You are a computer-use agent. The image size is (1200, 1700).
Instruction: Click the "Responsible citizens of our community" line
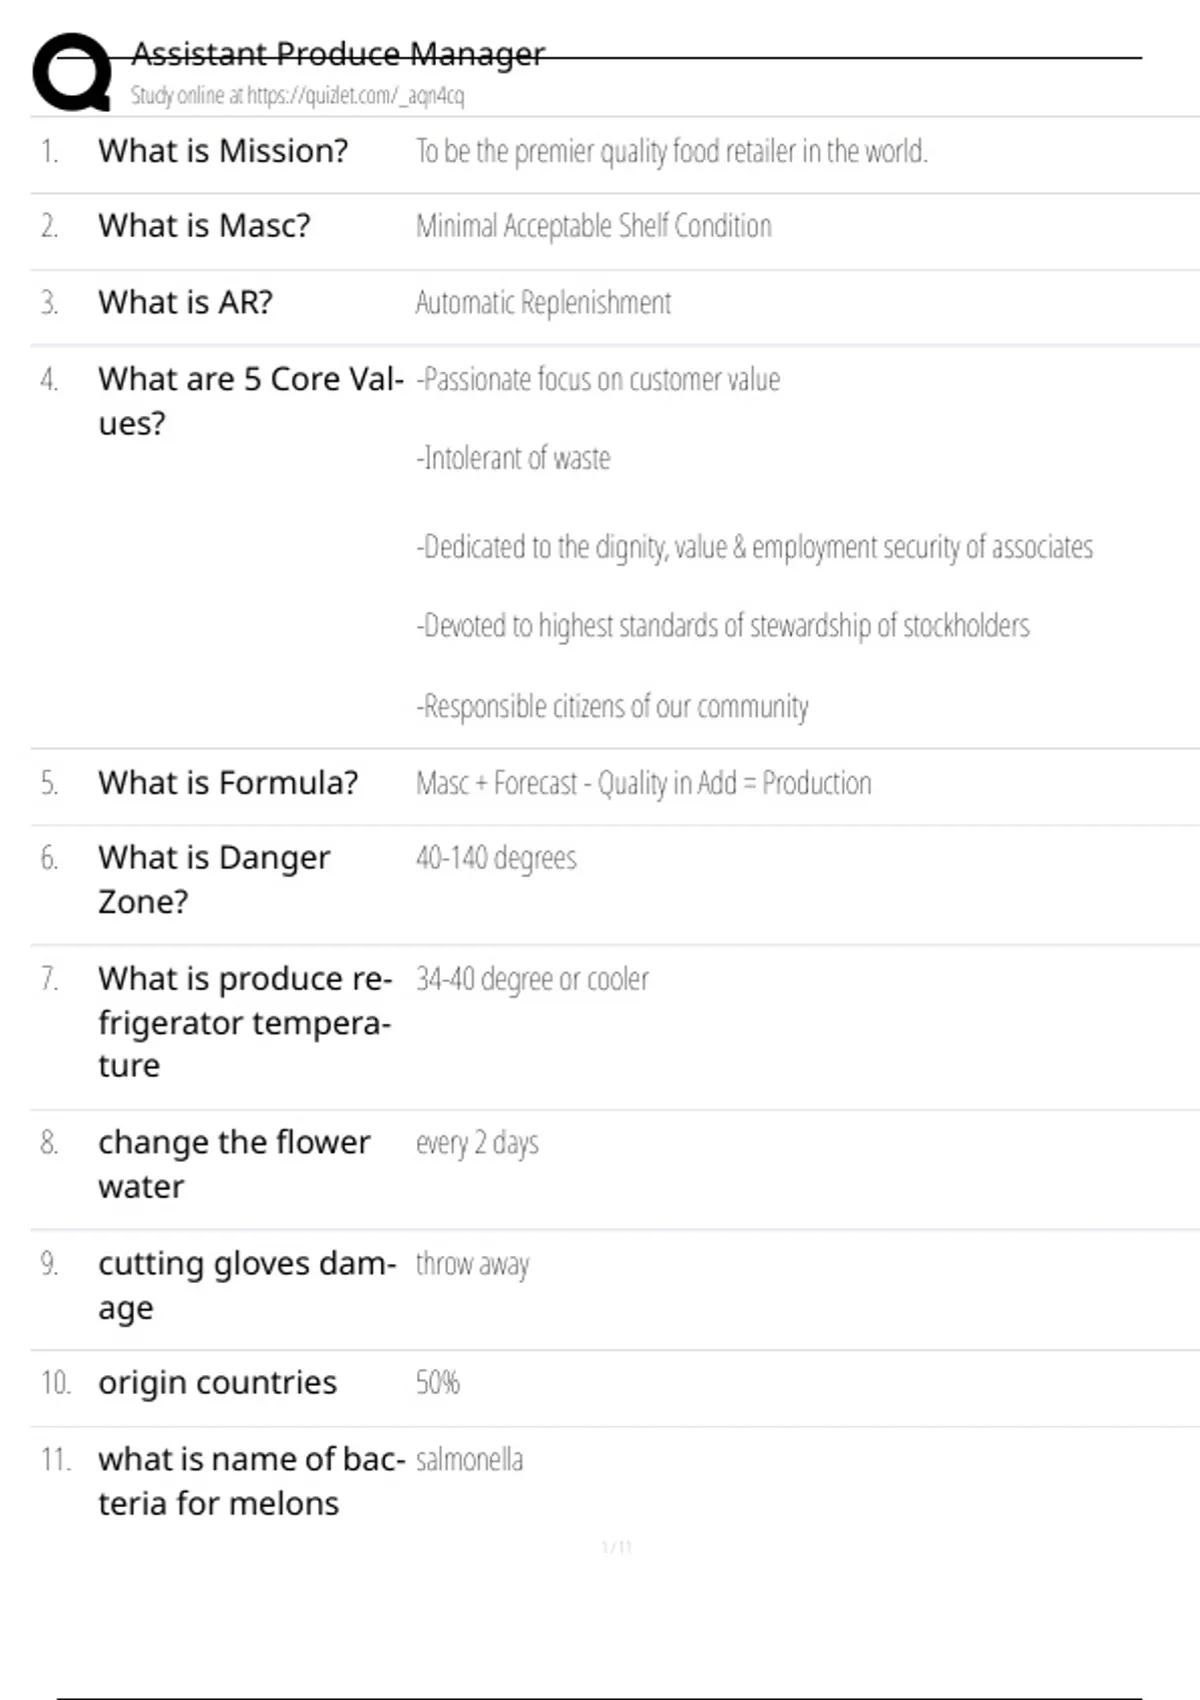pos(612,707)
